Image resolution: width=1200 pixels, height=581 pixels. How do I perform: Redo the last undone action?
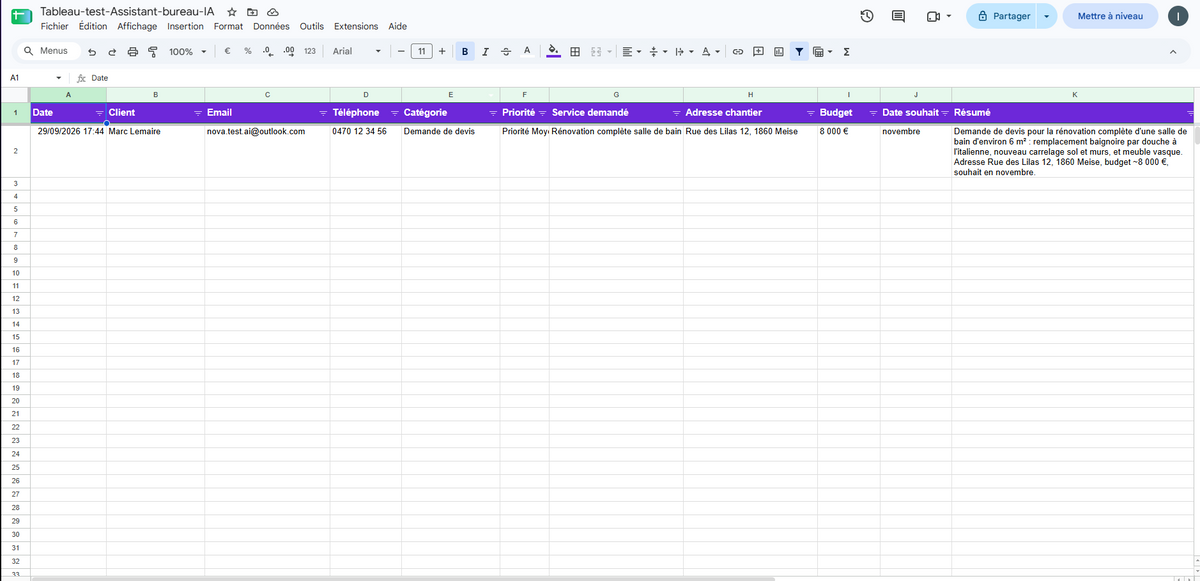coord(112,51)
